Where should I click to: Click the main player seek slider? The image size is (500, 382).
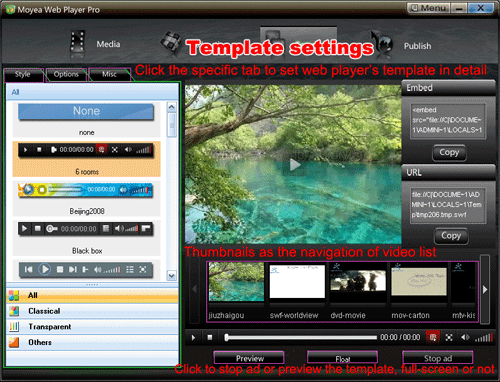pyautogui.click(x=301, y=338)
